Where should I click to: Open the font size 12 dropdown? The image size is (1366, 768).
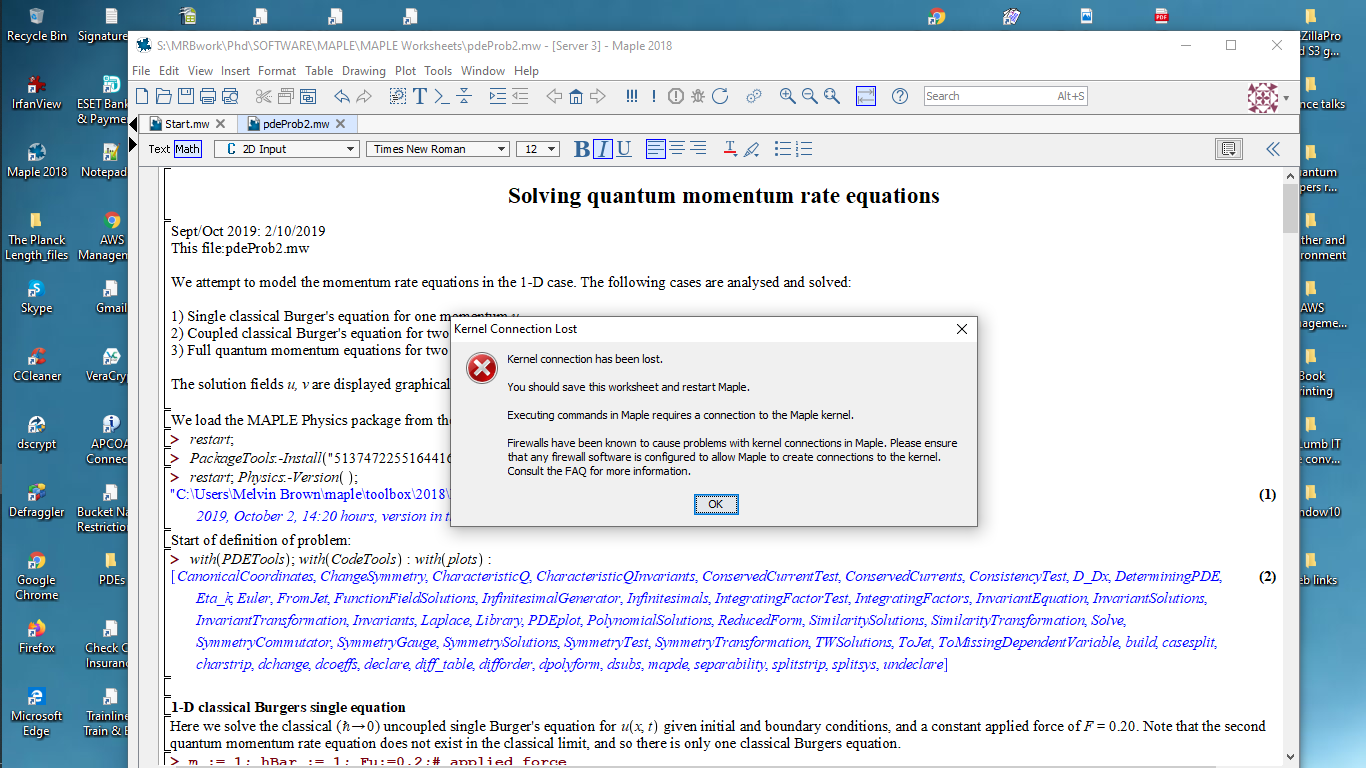click(537, 149)
